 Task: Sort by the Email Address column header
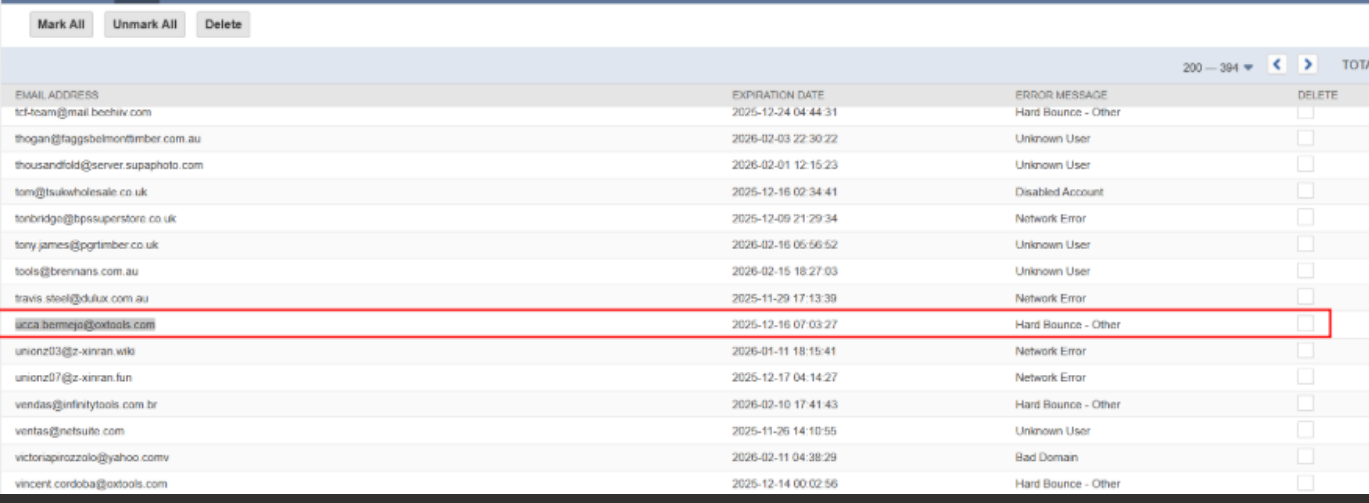tap(57, 95)
